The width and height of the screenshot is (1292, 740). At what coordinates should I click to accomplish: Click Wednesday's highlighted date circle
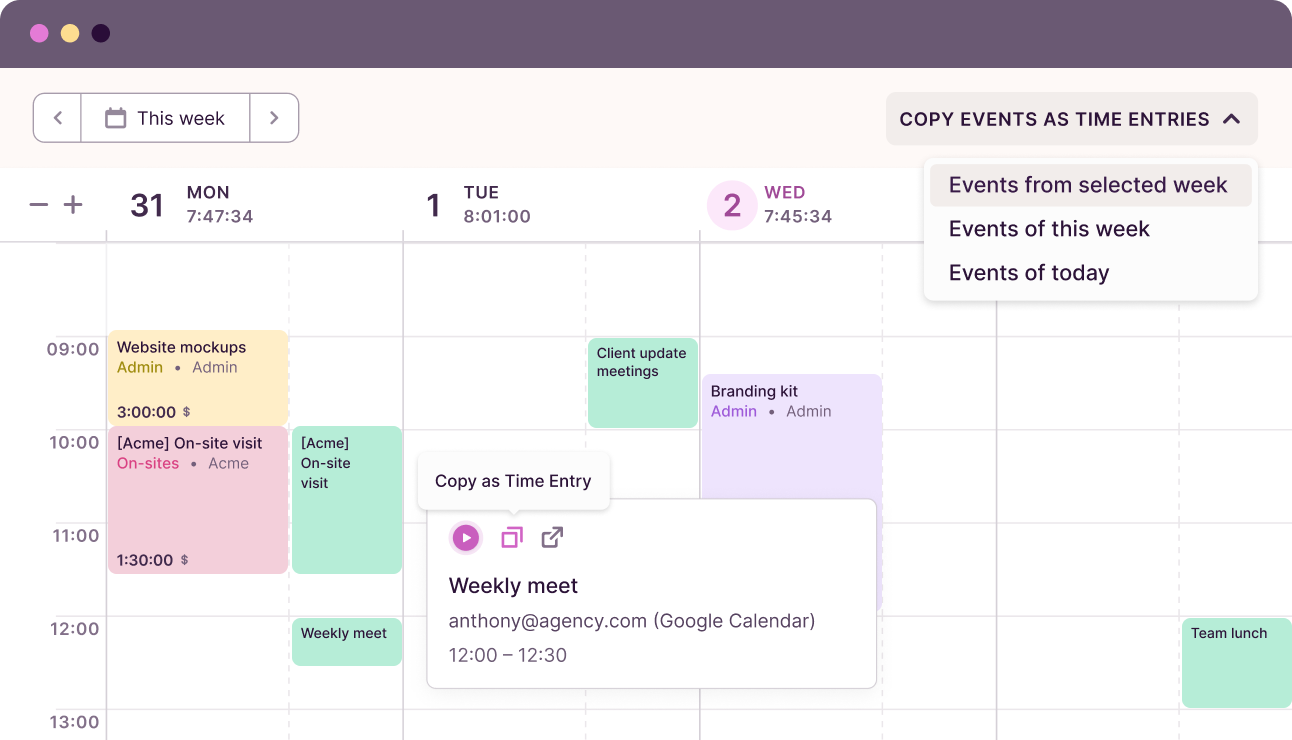(732, 204)
